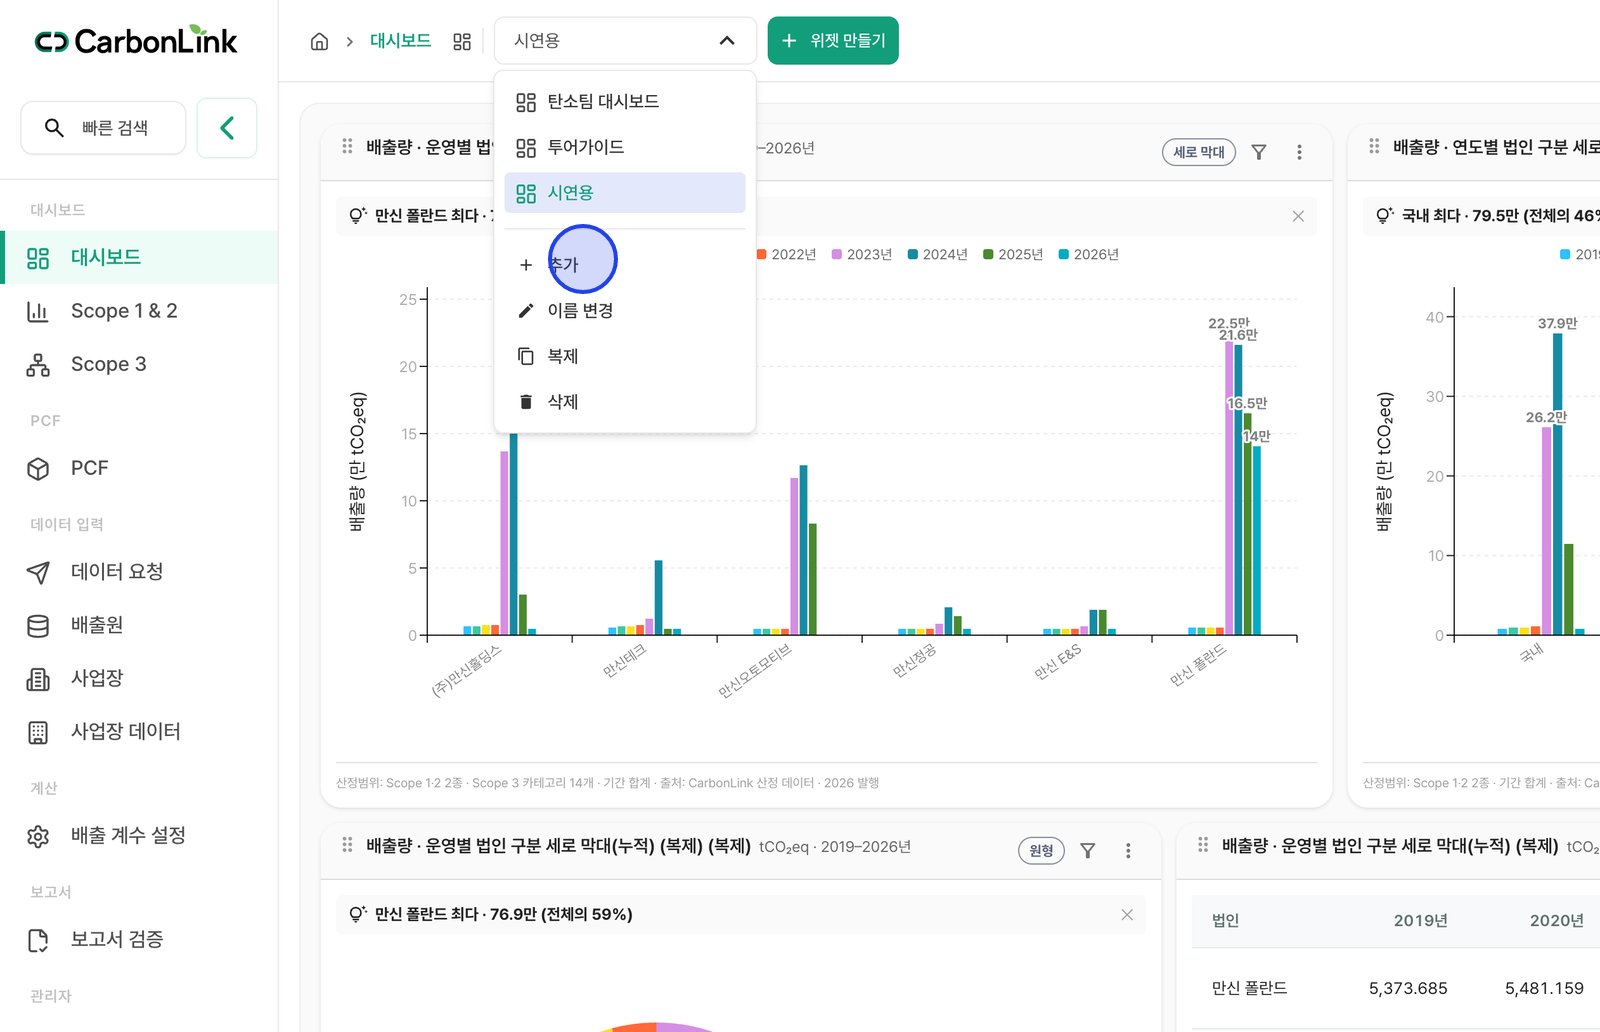The height and width of the screenshot is (1032, 1600).
Task: Open filter icon on first chart widget
Action: (x=1259, y=152)
